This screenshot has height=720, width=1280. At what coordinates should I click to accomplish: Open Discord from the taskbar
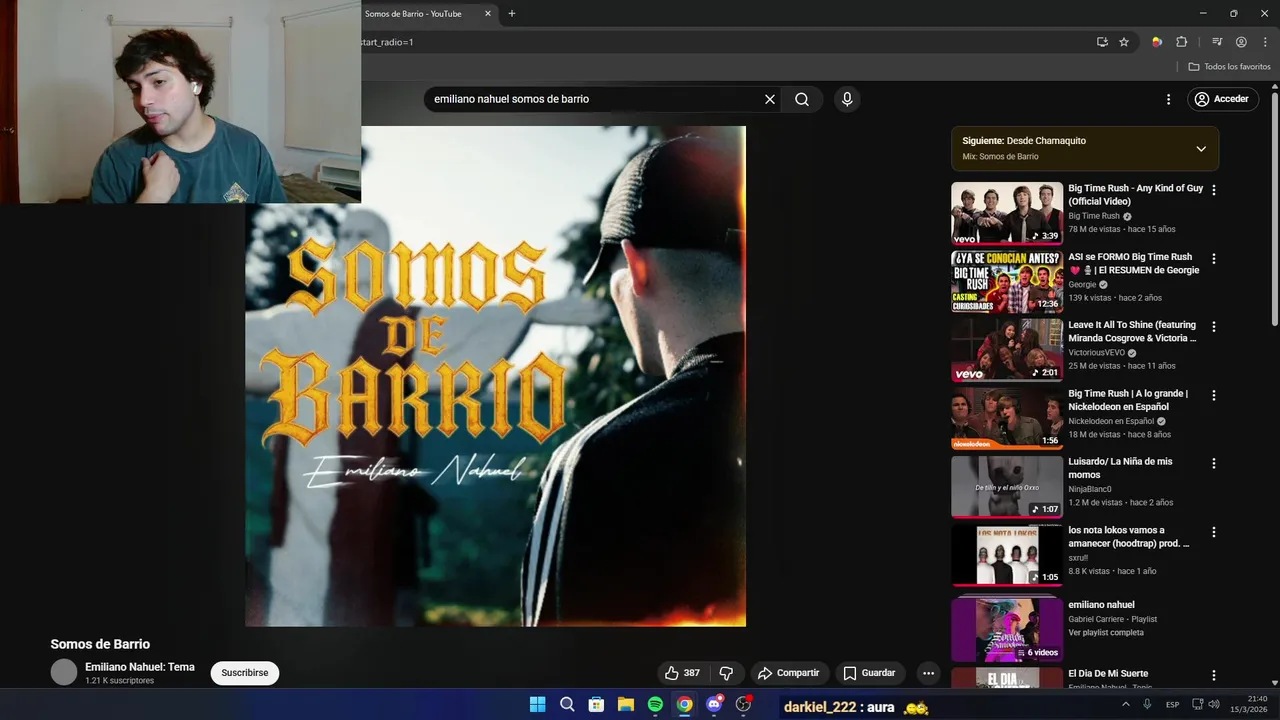tap(714, 704)
